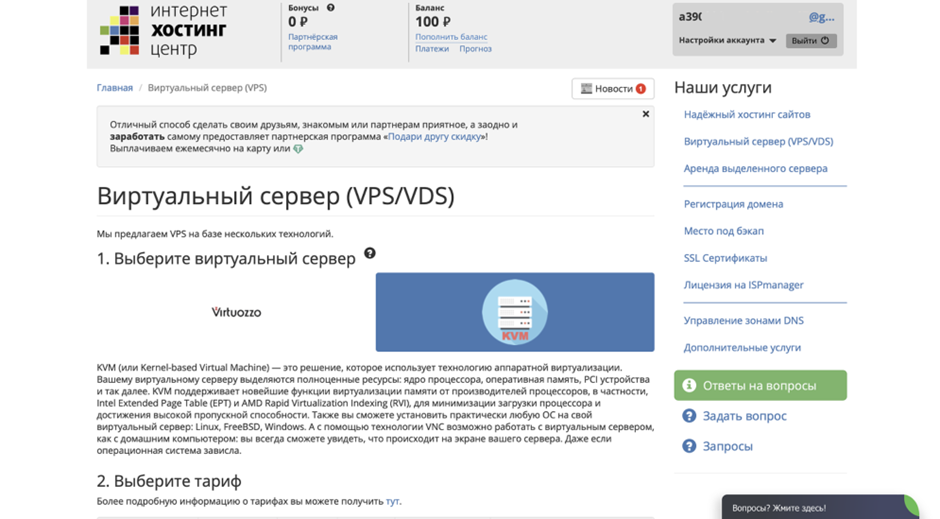Open SSL Сертификаты
Screen dimensions: 940x519
click(x=725, y=258)
